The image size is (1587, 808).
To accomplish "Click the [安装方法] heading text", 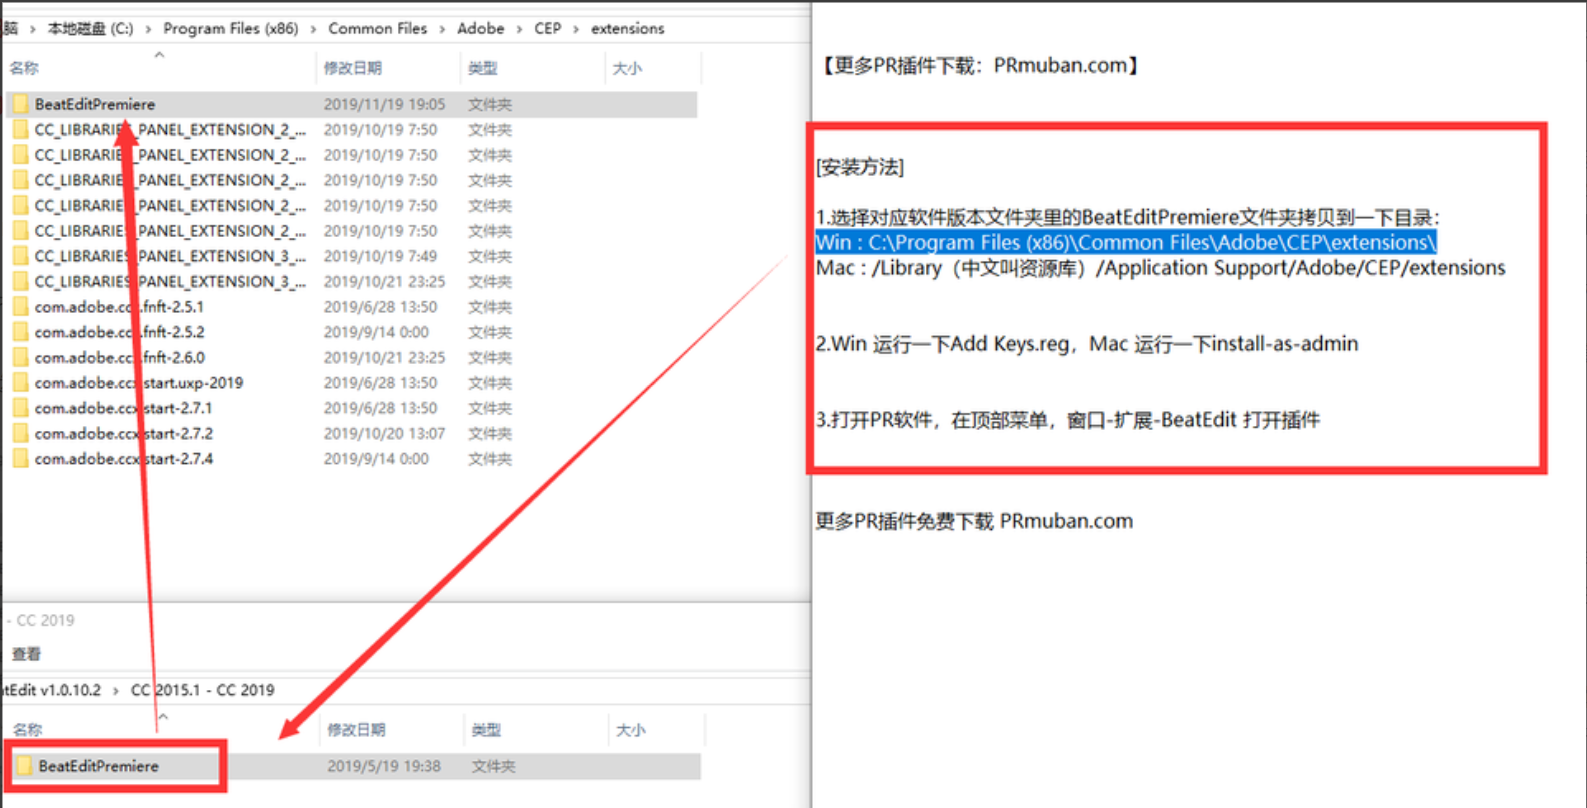I will 860,167.
